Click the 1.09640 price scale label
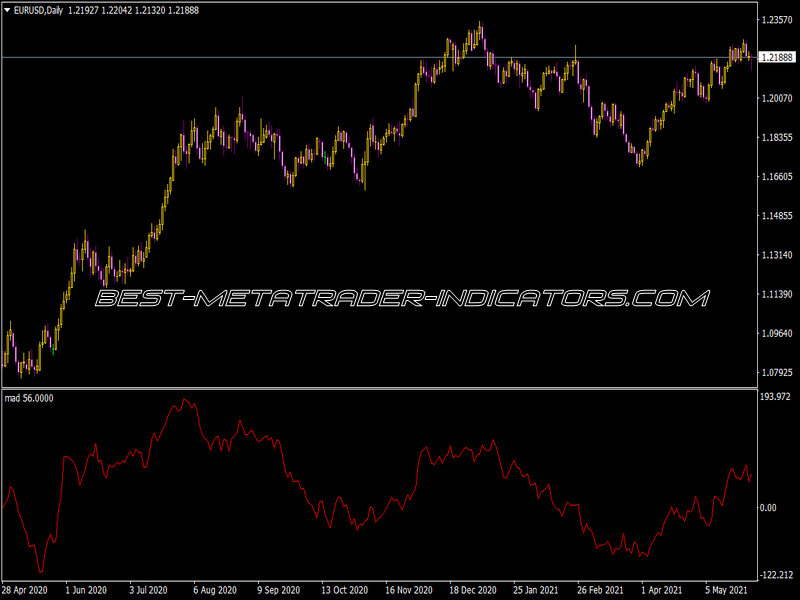The height and width of the screenshot is (600, 800). coord(777,333)
